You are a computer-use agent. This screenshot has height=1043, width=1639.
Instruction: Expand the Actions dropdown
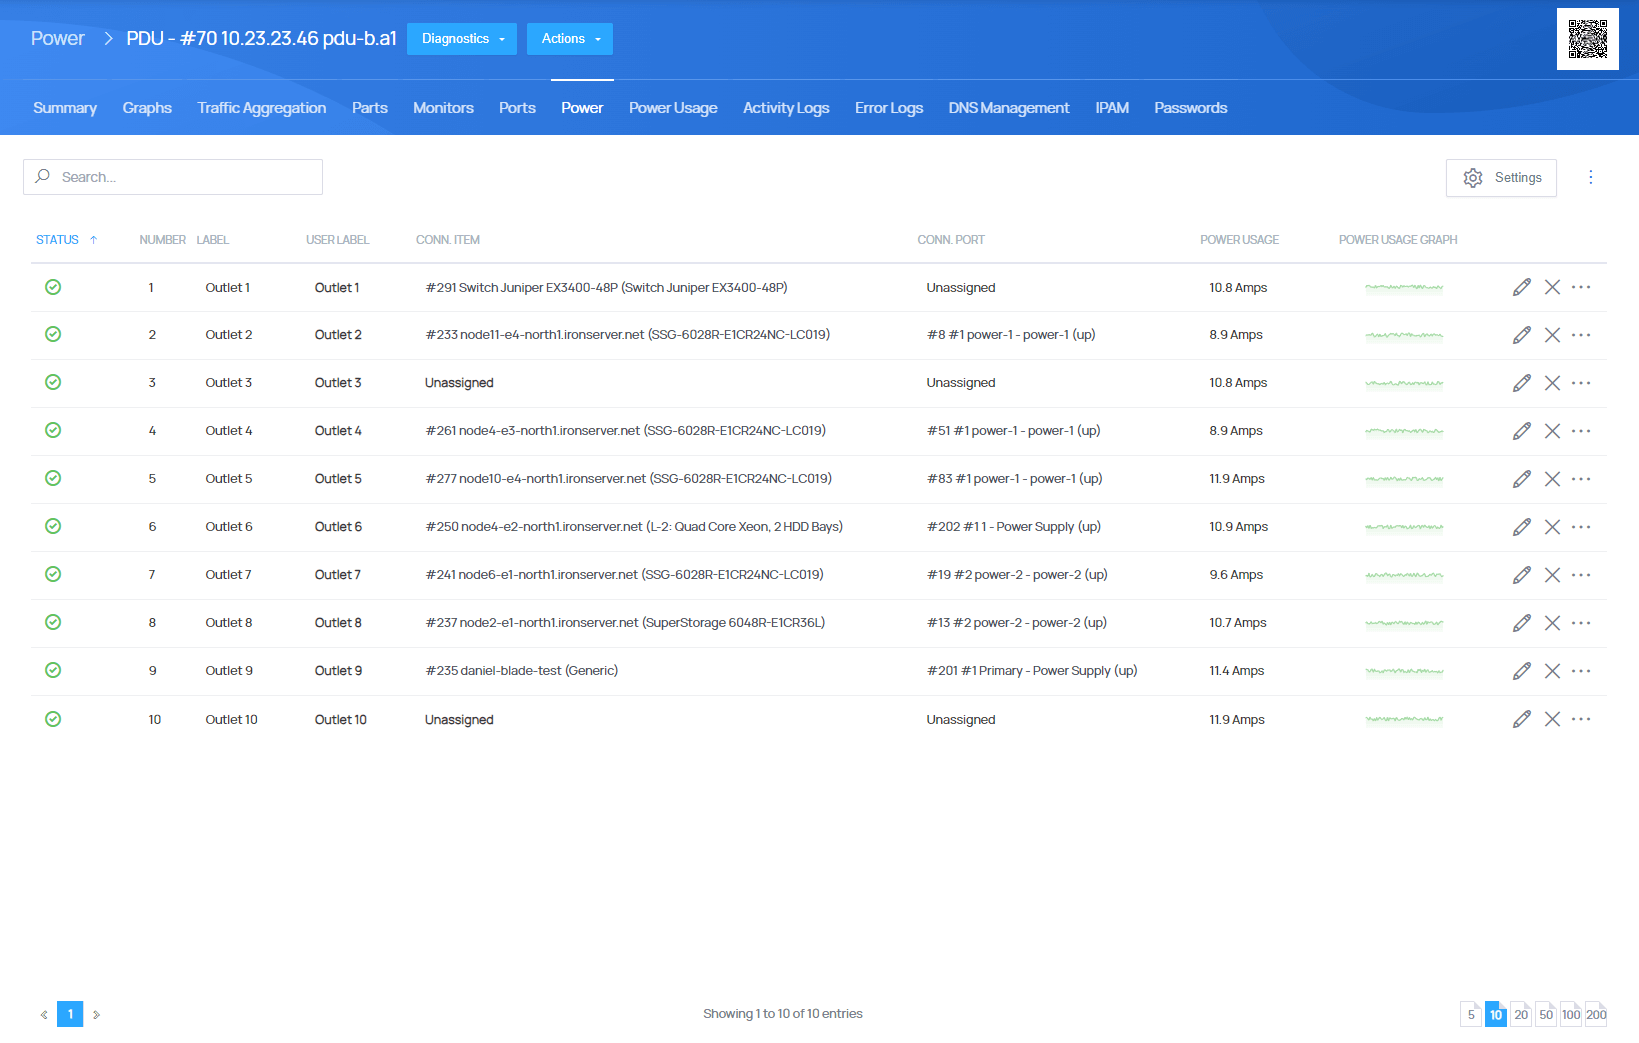point(570,39)
